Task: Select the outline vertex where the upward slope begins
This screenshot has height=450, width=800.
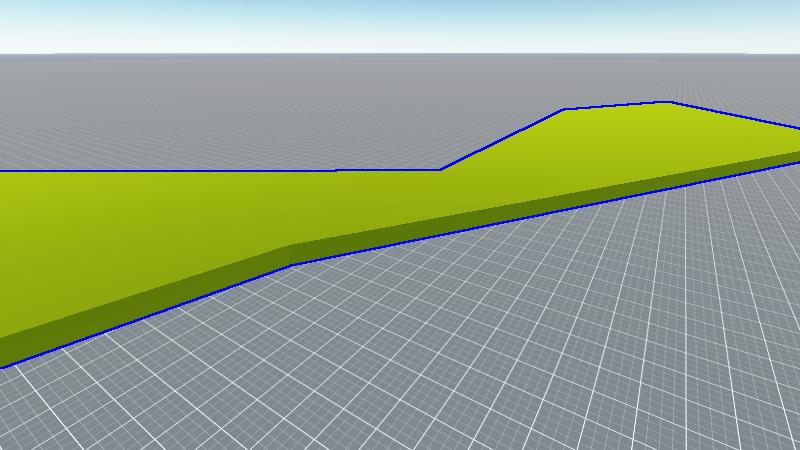Action: [440, 170]
